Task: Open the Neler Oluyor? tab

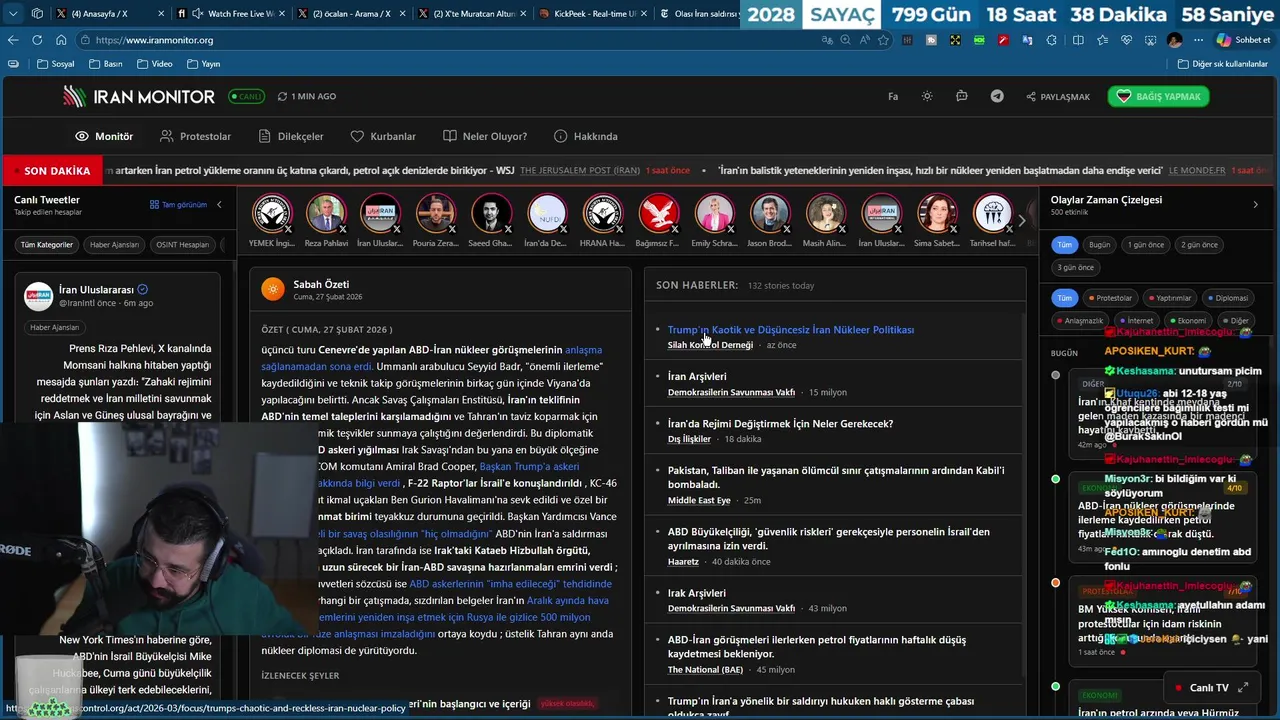Action: [485, 136]
